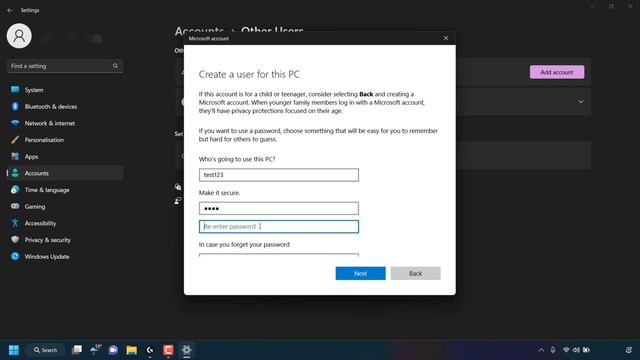Image resolution: width=640 pixels, height=360 pixels.
Task: Click the Settings gear on taskbar
Action: [x=187, y=350]
